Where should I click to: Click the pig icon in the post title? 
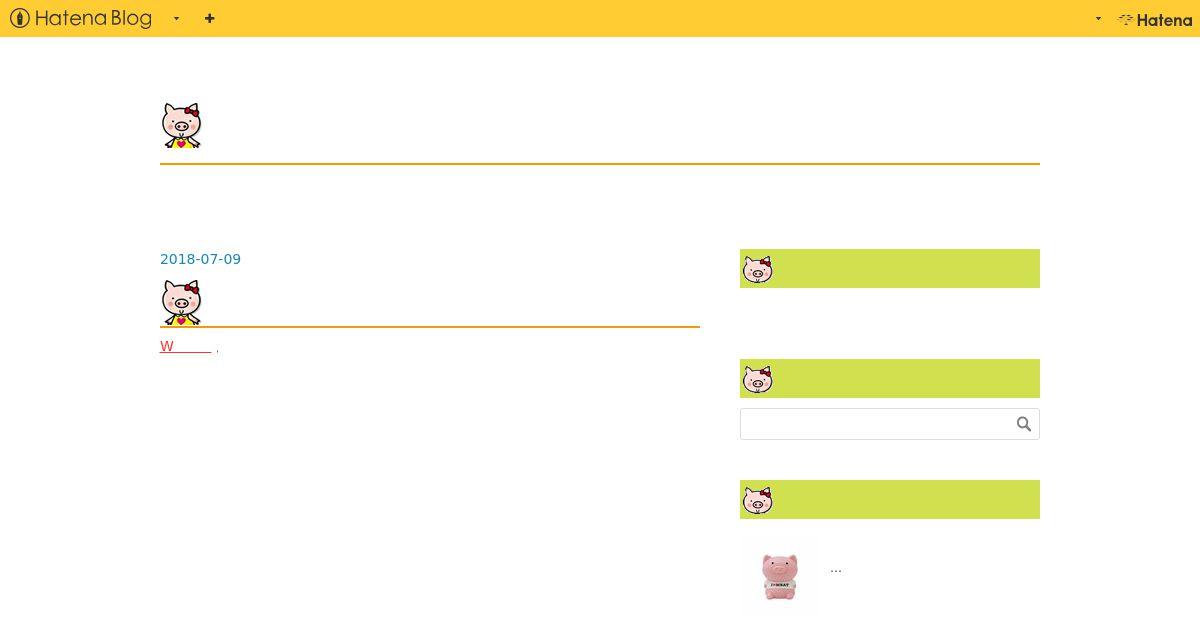181,302
